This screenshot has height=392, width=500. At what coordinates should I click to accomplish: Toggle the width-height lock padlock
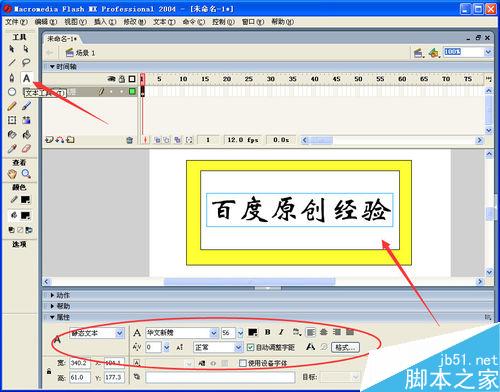click(49, 371)
